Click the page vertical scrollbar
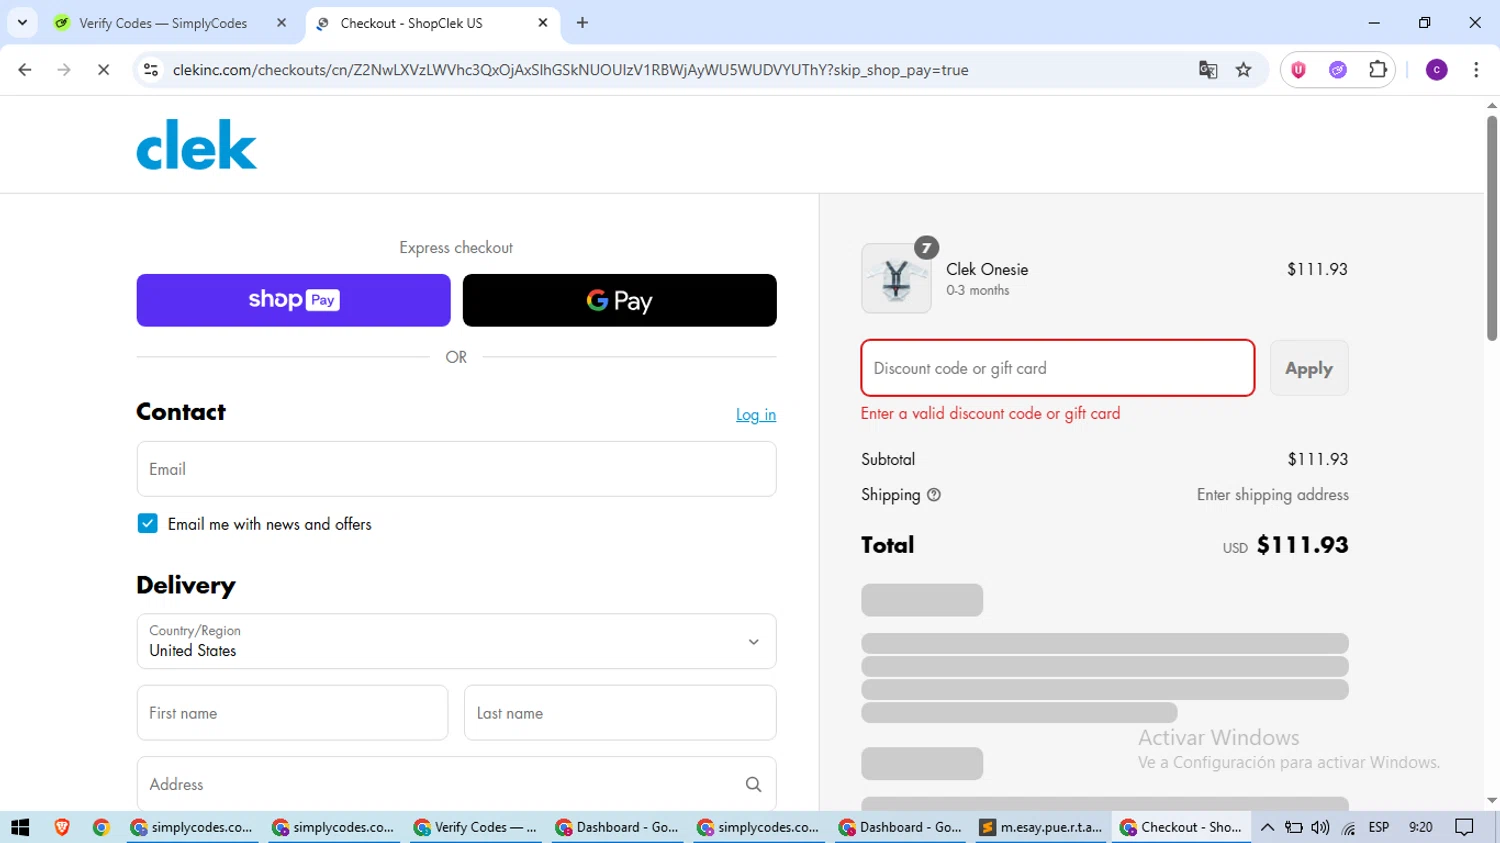Viewport: 1500px width, 843px height. (1492, 228)
